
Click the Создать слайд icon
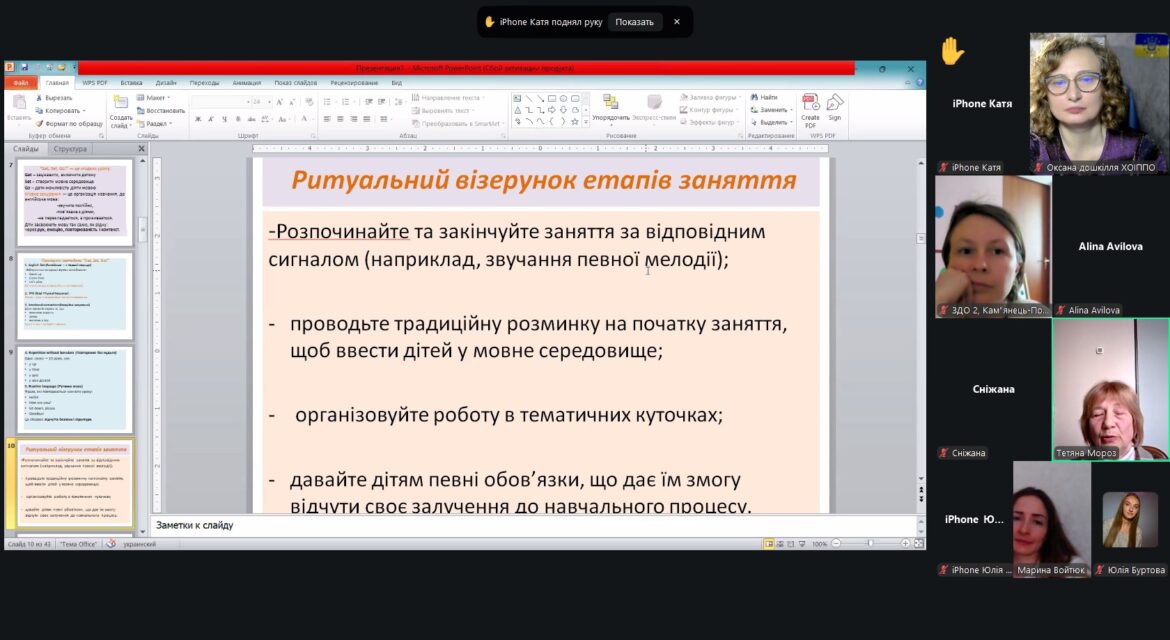tap(120, 110)
